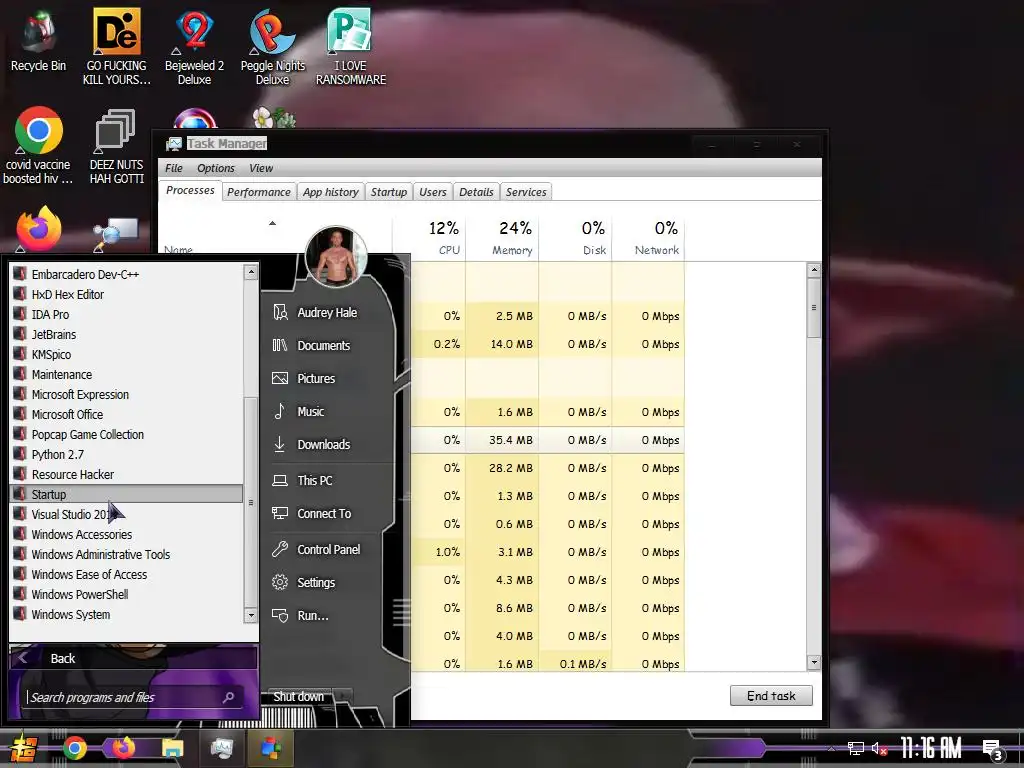The height and width of the screenshot is (768, 1024).
Task: Expand the Python 2.7 folder
Action: 127,455
